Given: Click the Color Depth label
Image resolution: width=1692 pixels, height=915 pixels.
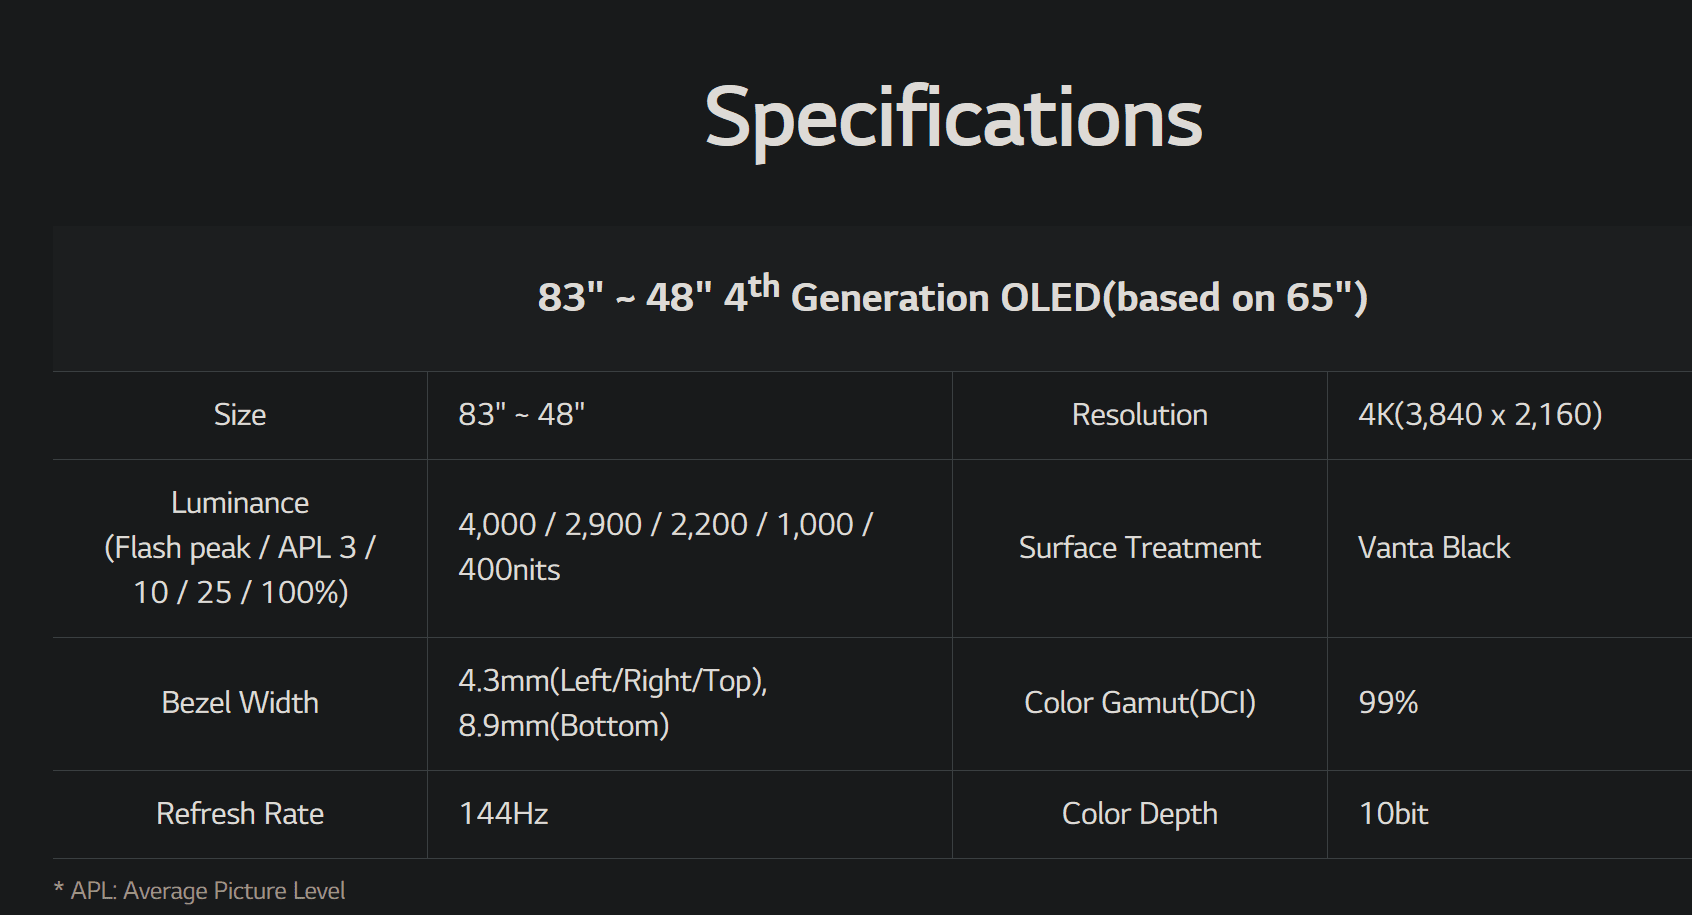Looking at the screenshot, I should [x=1140, y=814].
